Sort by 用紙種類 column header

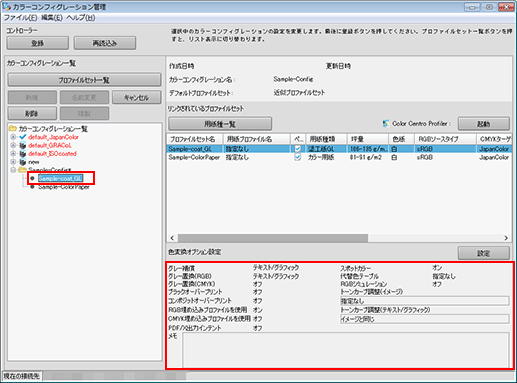pos(327,139)
